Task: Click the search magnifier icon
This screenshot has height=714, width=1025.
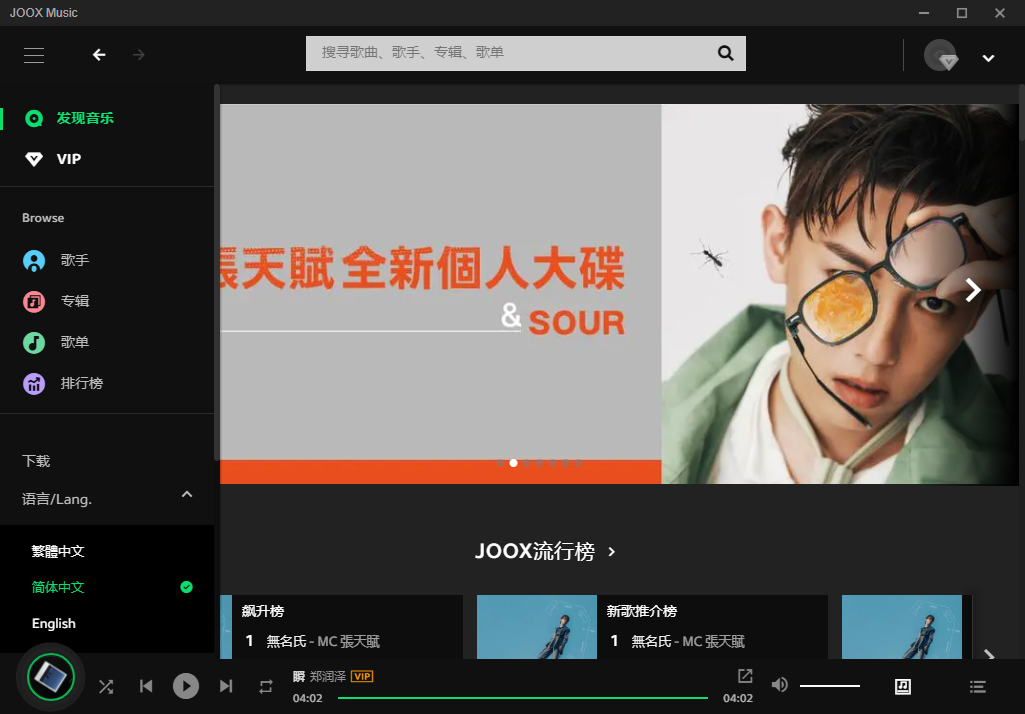Action: (x=726, y=53)
